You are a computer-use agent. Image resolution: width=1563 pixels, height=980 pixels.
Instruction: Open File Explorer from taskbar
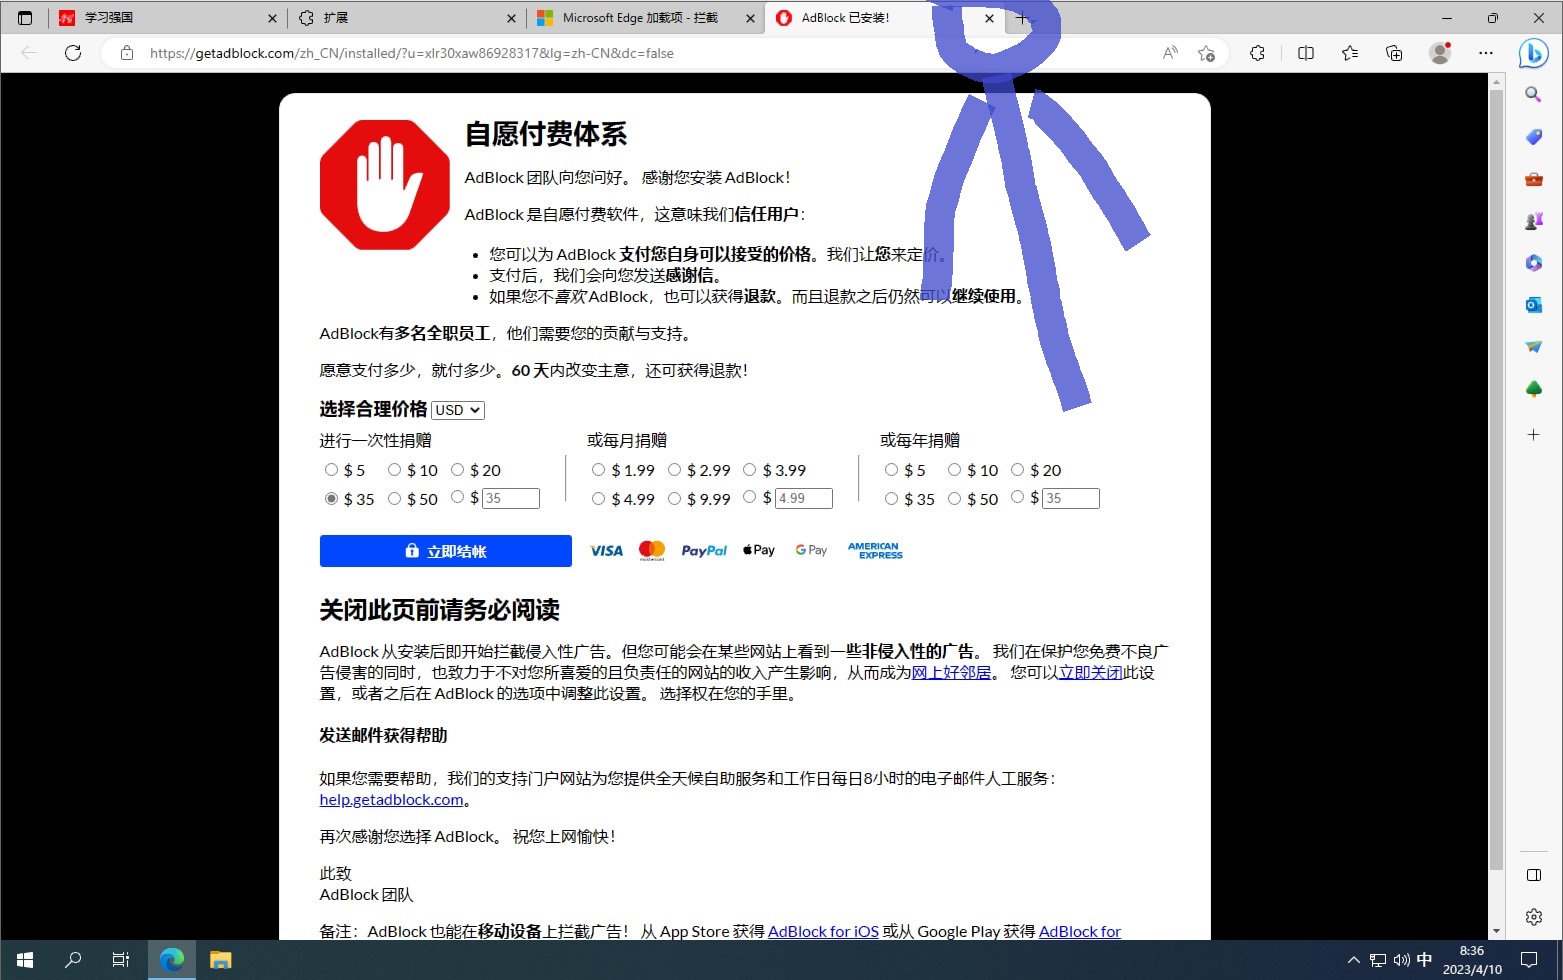click(x=221, y=960)
